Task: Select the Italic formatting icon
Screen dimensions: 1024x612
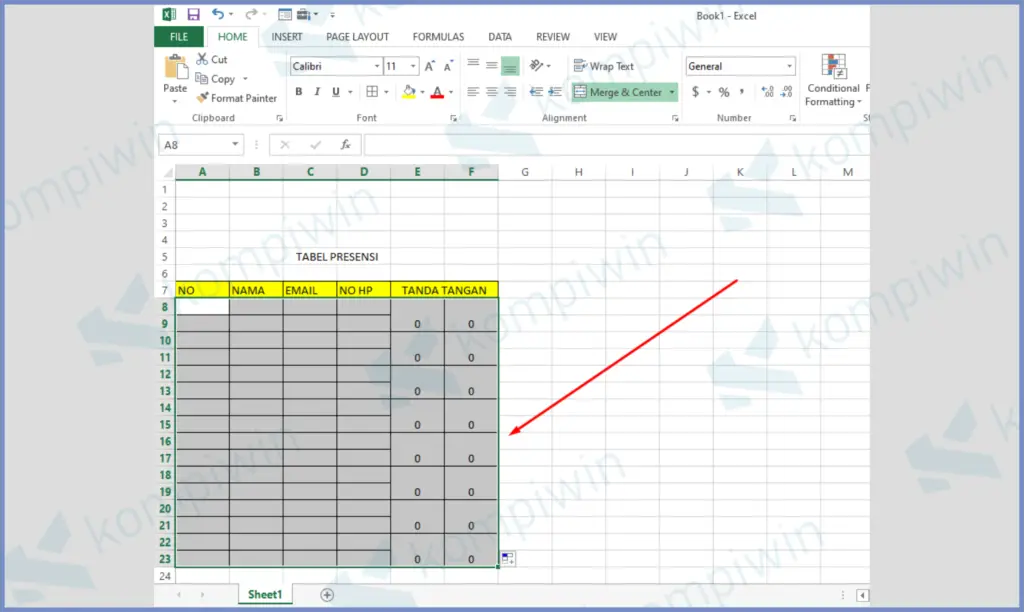Action: pyautogui.click(x=318, y=91)
